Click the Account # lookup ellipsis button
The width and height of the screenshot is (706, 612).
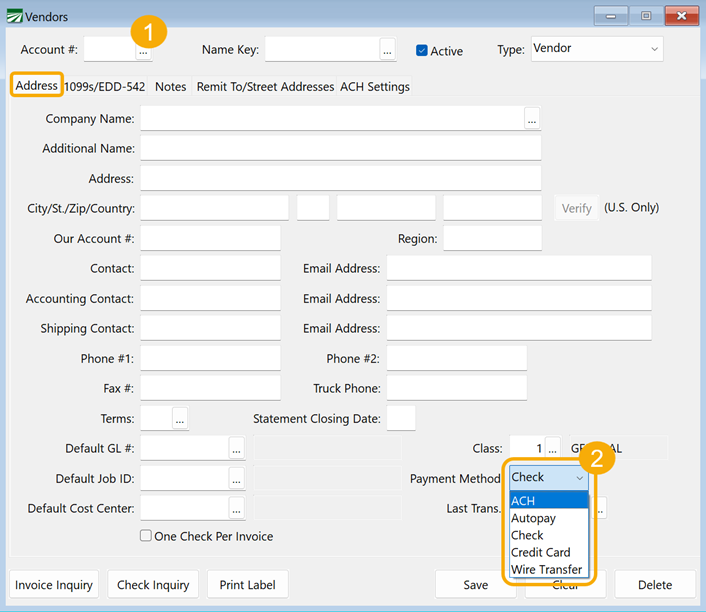pyautogui.click(x=144, y=50)
